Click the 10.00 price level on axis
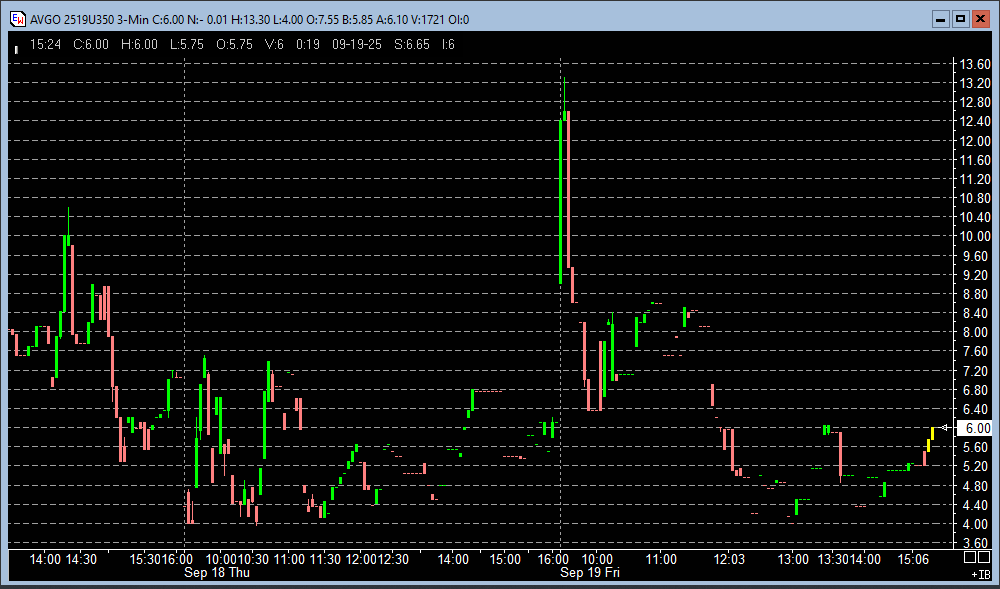The height and width of the screenshot is (589, 1000). (975, 237)
